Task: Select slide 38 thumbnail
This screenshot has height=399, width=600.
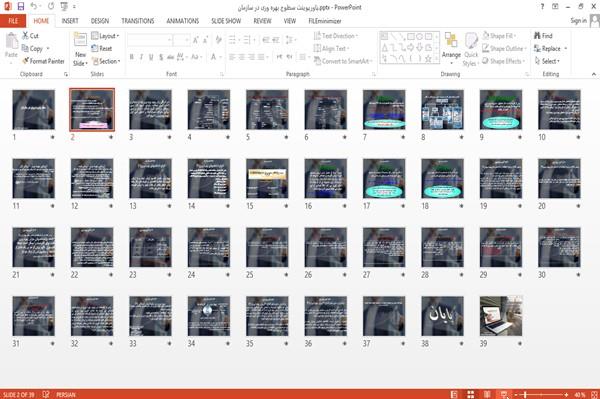Action: click(x=442, y=316)
